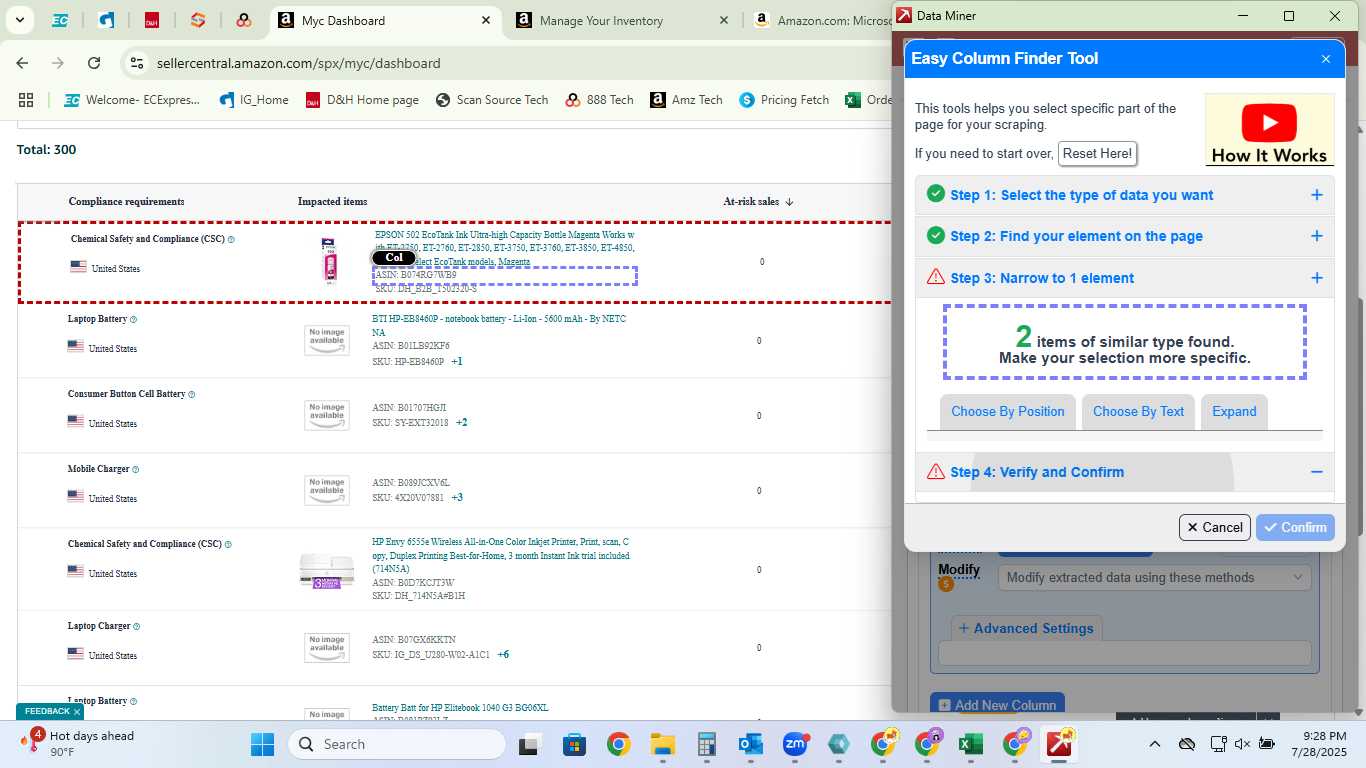Collapse Step 4: Verify and Confirm
Screen dimensions: 1366x768
tap(1125, 472)
